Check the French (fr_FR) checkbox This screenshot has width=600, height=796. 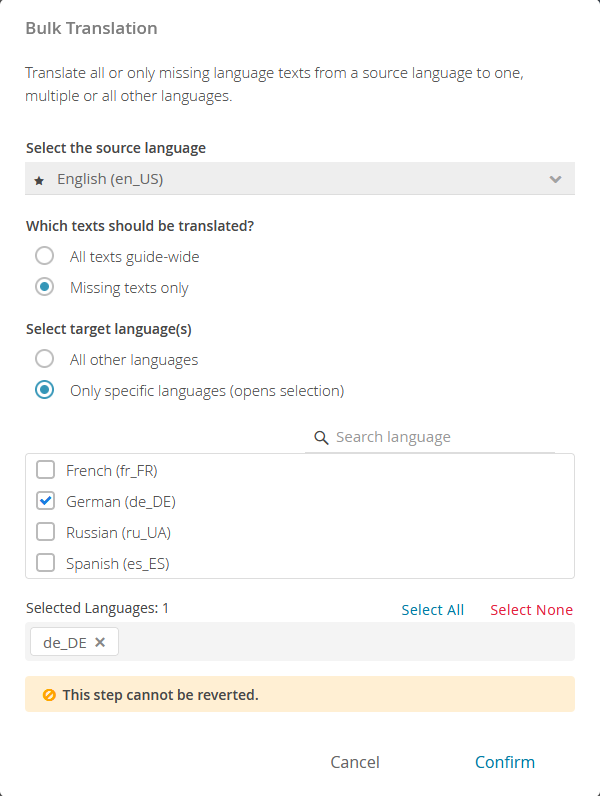(x=46, y=470)
